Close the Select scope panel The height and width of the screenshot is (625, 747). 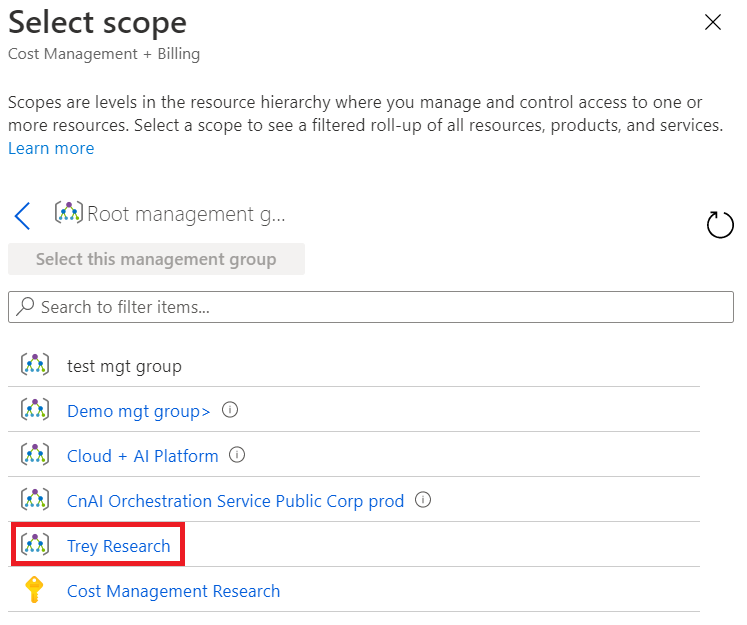pyautogui.click(x=713, y=23)
